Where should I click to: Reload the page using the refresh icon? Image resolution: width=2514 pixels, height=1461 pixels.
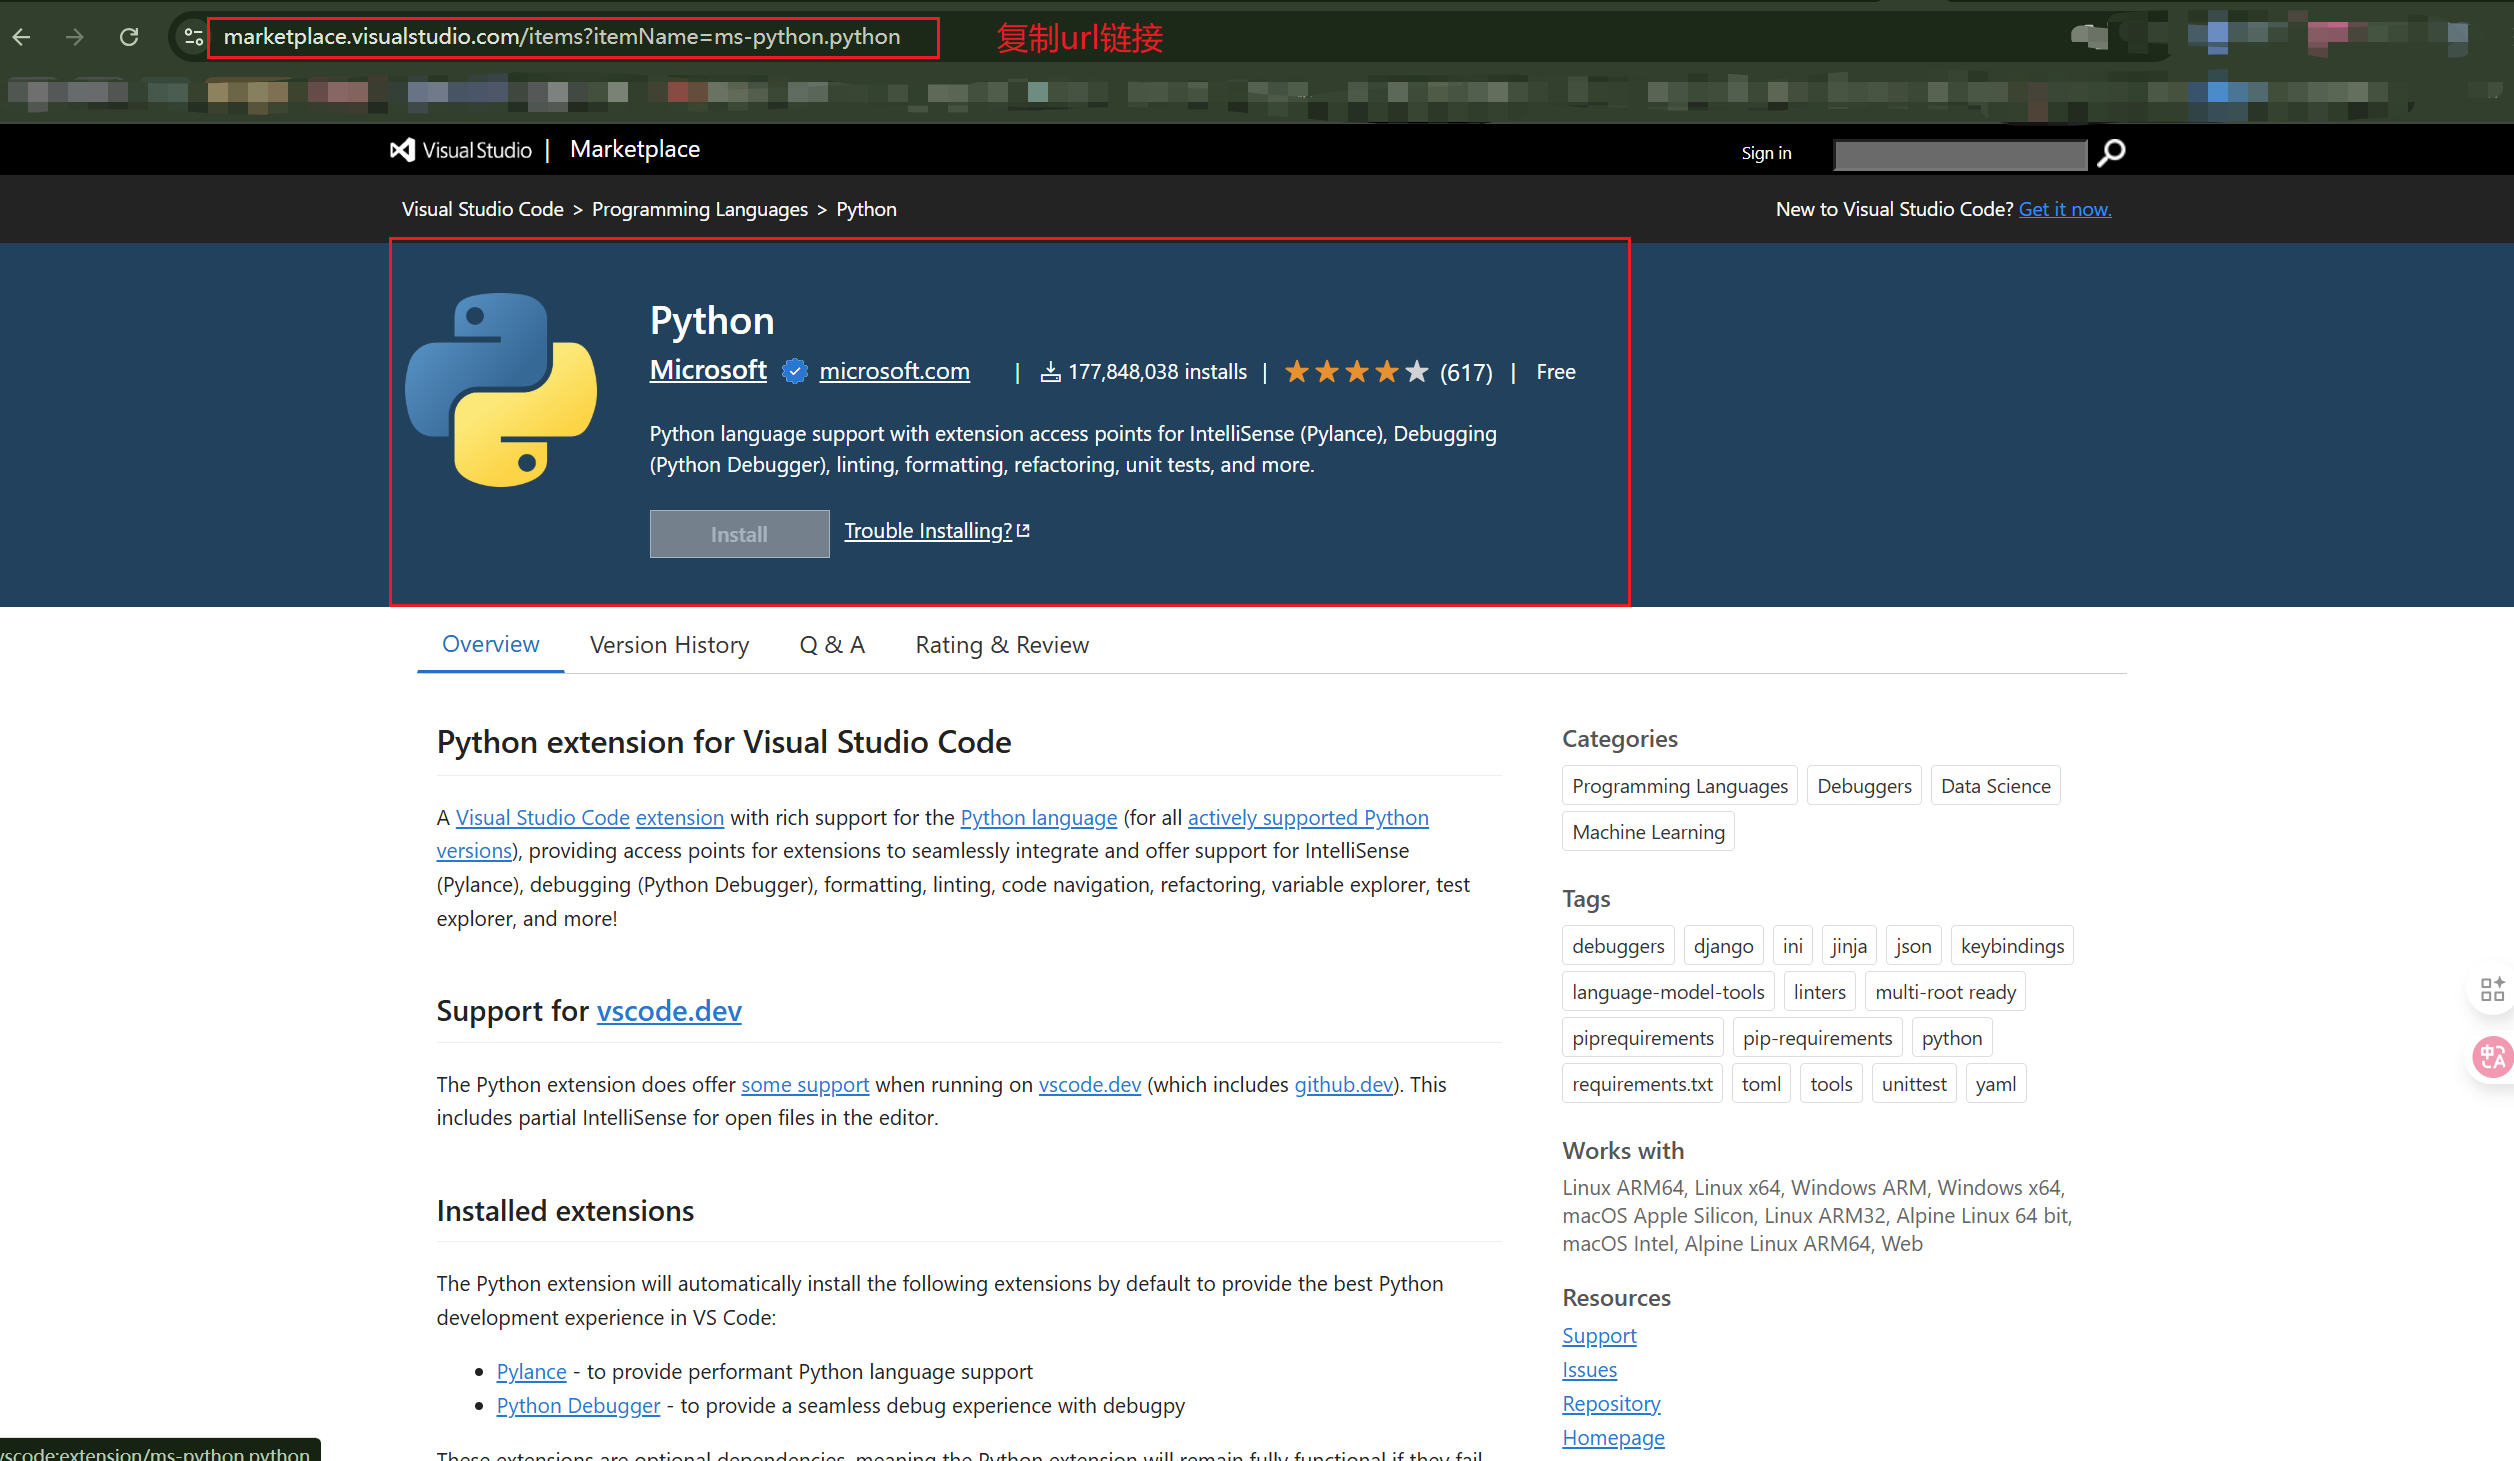(x=129, y=36)
